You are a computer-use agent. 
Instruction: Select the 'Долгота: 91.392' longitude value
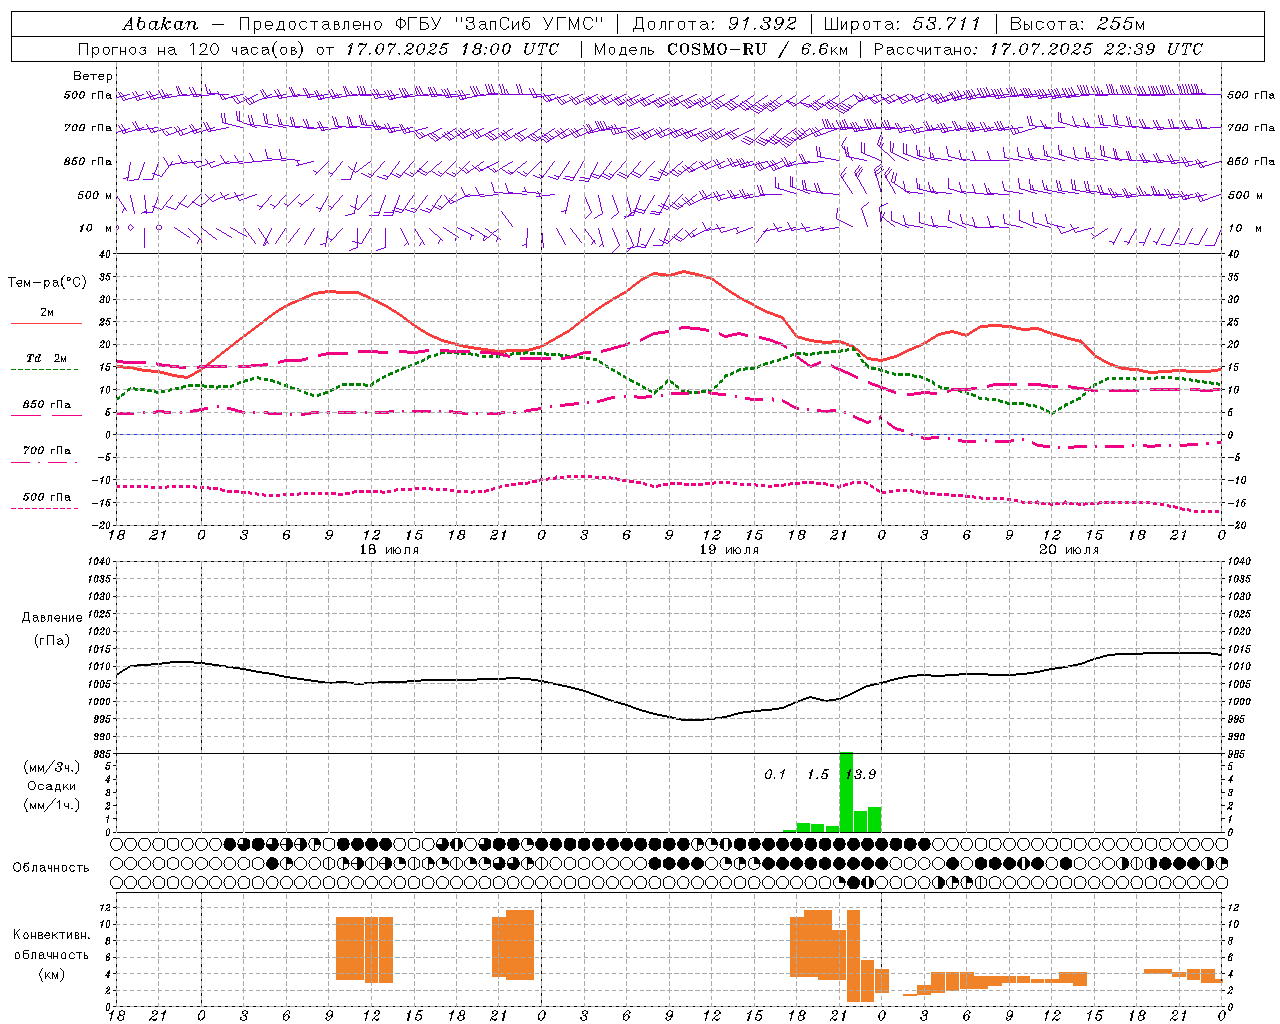(x=715, y=24)
